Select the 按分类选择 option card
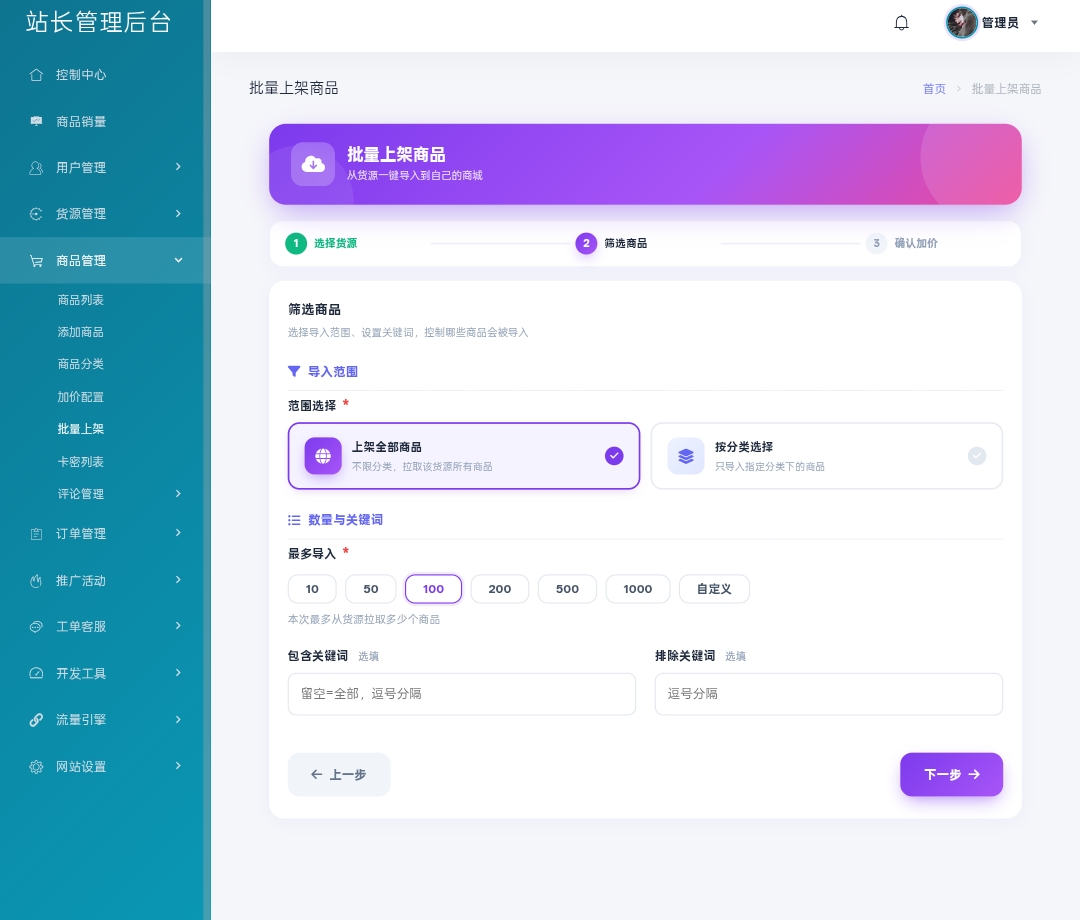 pos(827,456)
